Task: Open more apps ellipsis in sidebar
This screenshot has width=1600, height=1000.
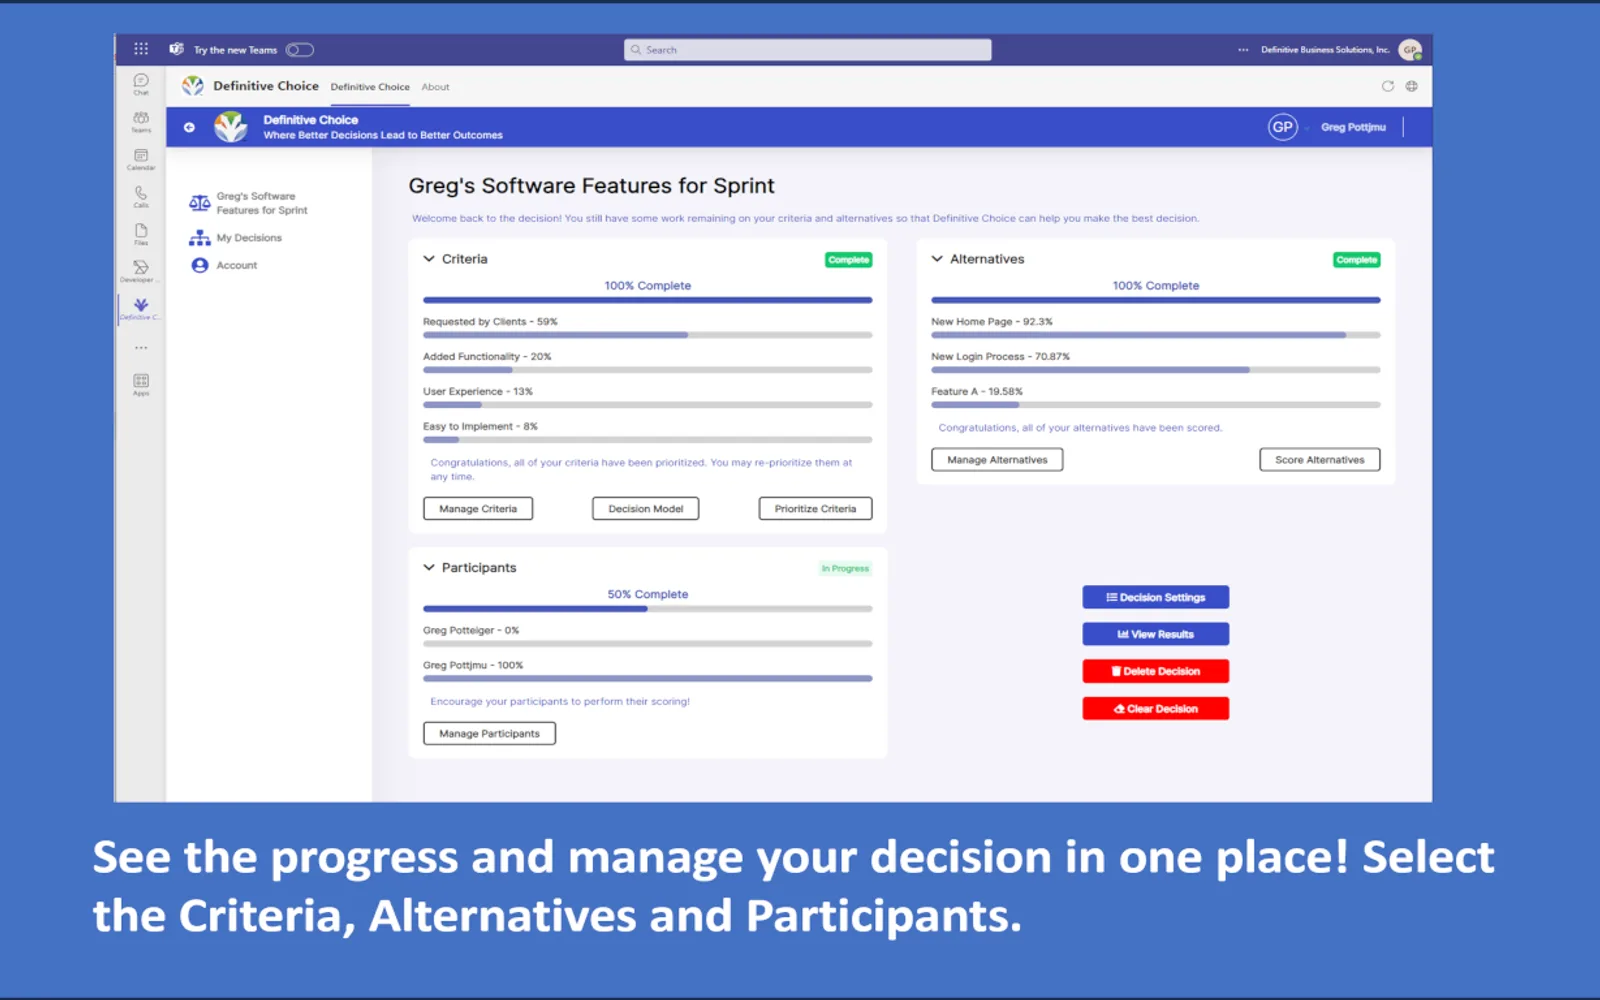Action: pos(141,348)
